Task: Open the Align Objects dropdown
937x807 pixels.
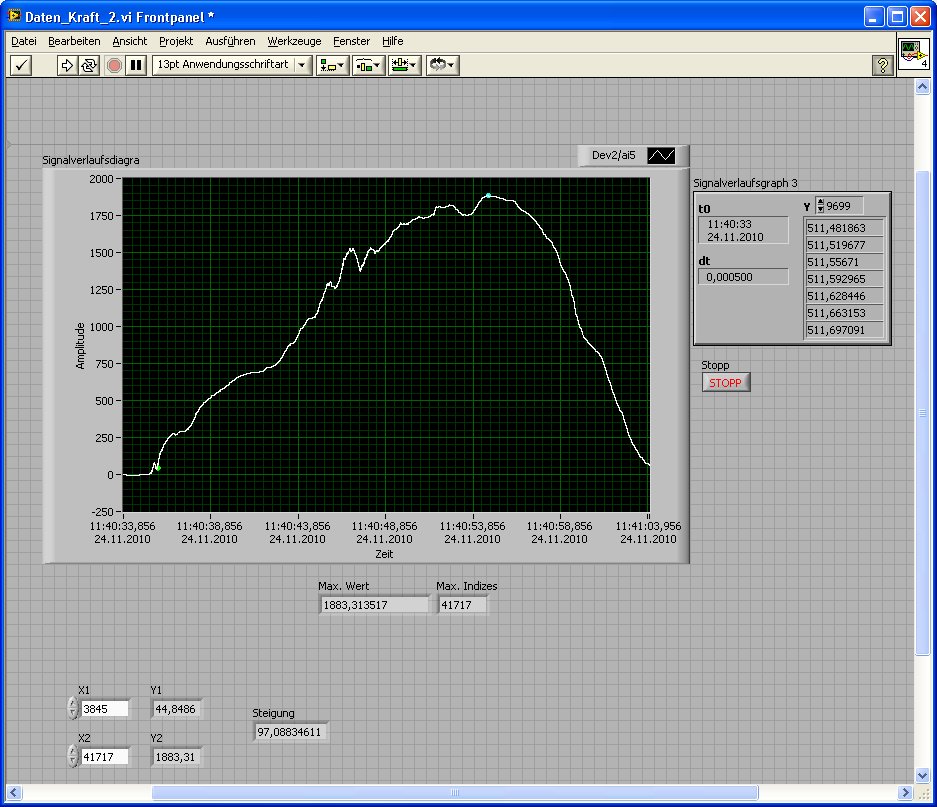Action: (332, 65)
